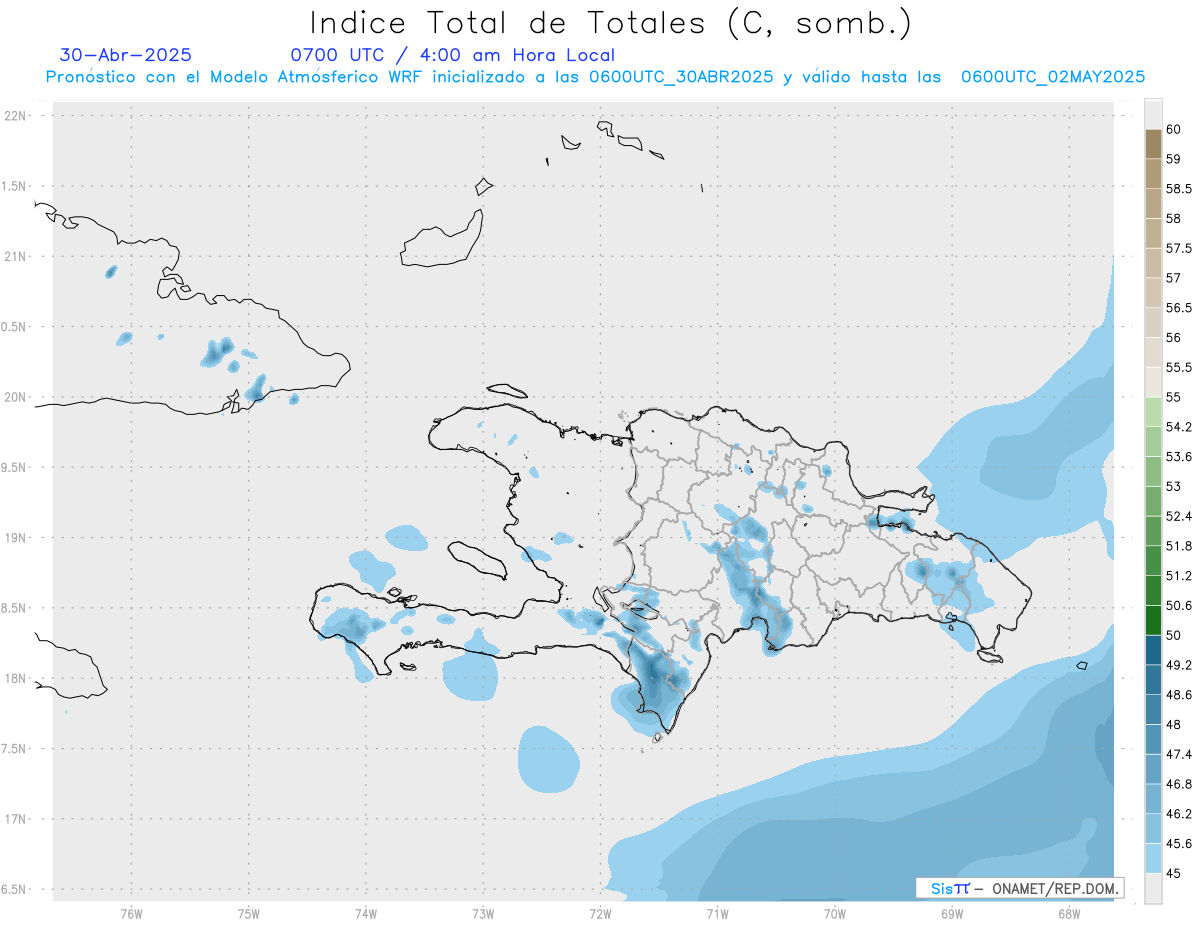
Task: Click the colorbar label '46.2'
Action: pos(1179,814)
